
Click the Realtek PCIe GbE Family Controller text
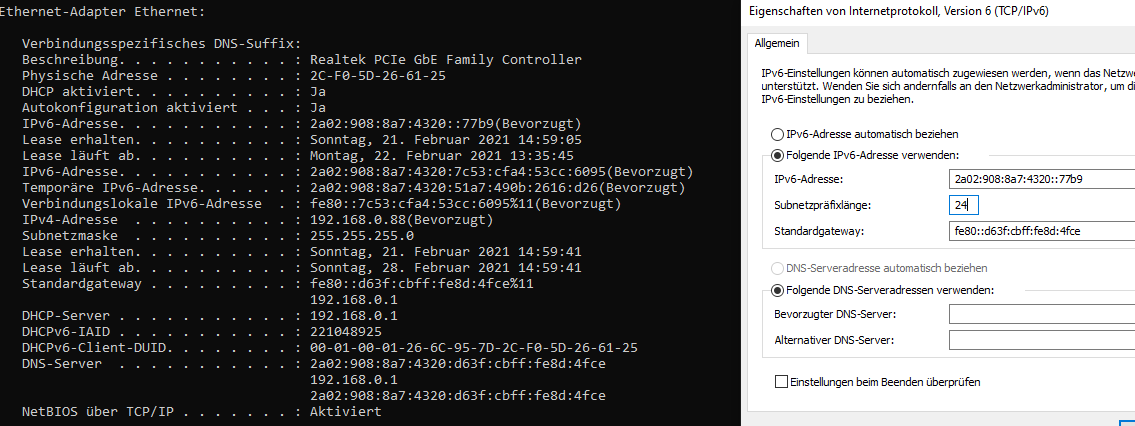pos(446,59)
